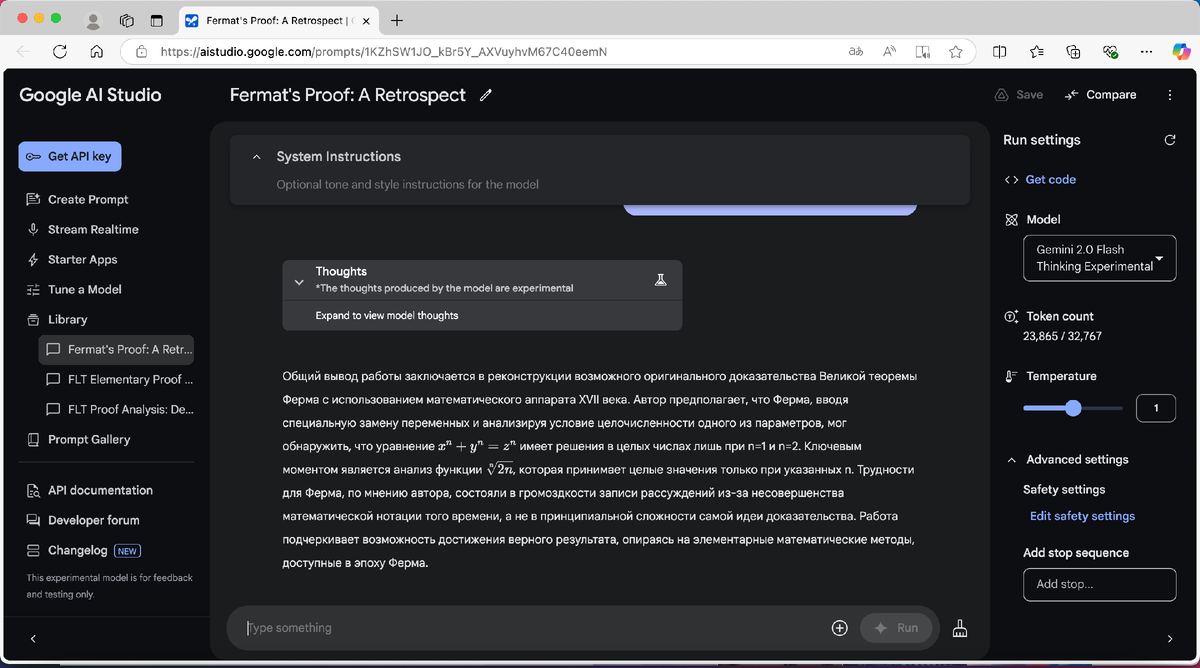This screenshot has width=1200, height=668.
Task: Go to the browser home page
Action: pyautogui.click(x=96, y=51)
